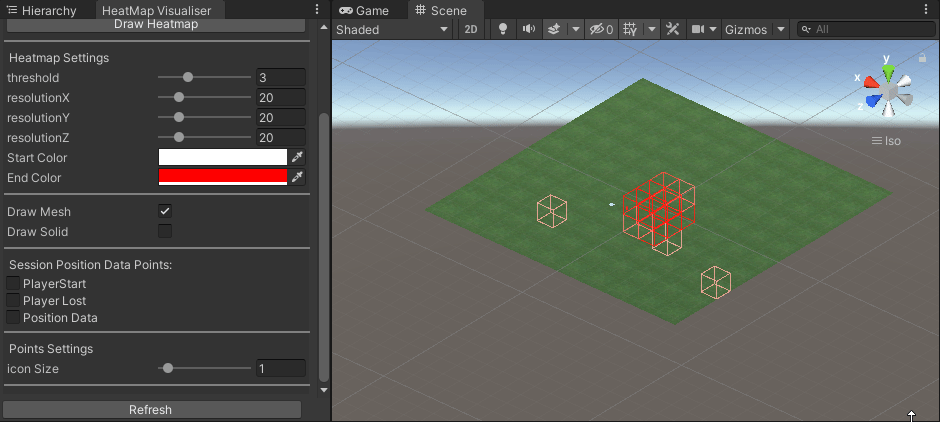Switch to the Scene tab
Image resolution: width=940 pixels, height=422 pixels.
441,10
